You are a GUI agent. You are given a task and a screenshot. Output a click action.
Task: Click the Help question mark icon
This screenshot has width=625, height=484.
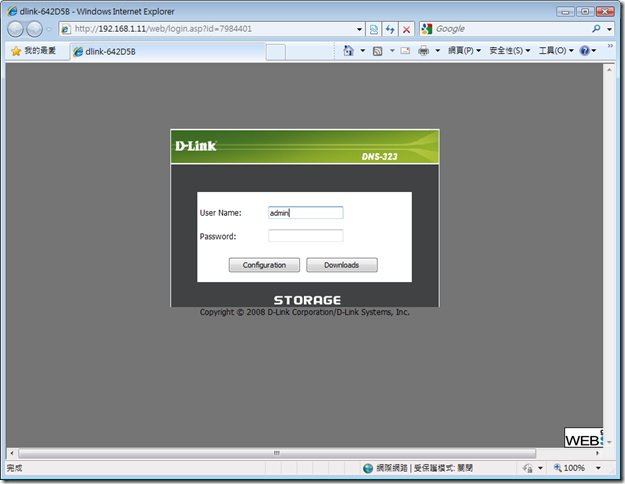(585, 51)
